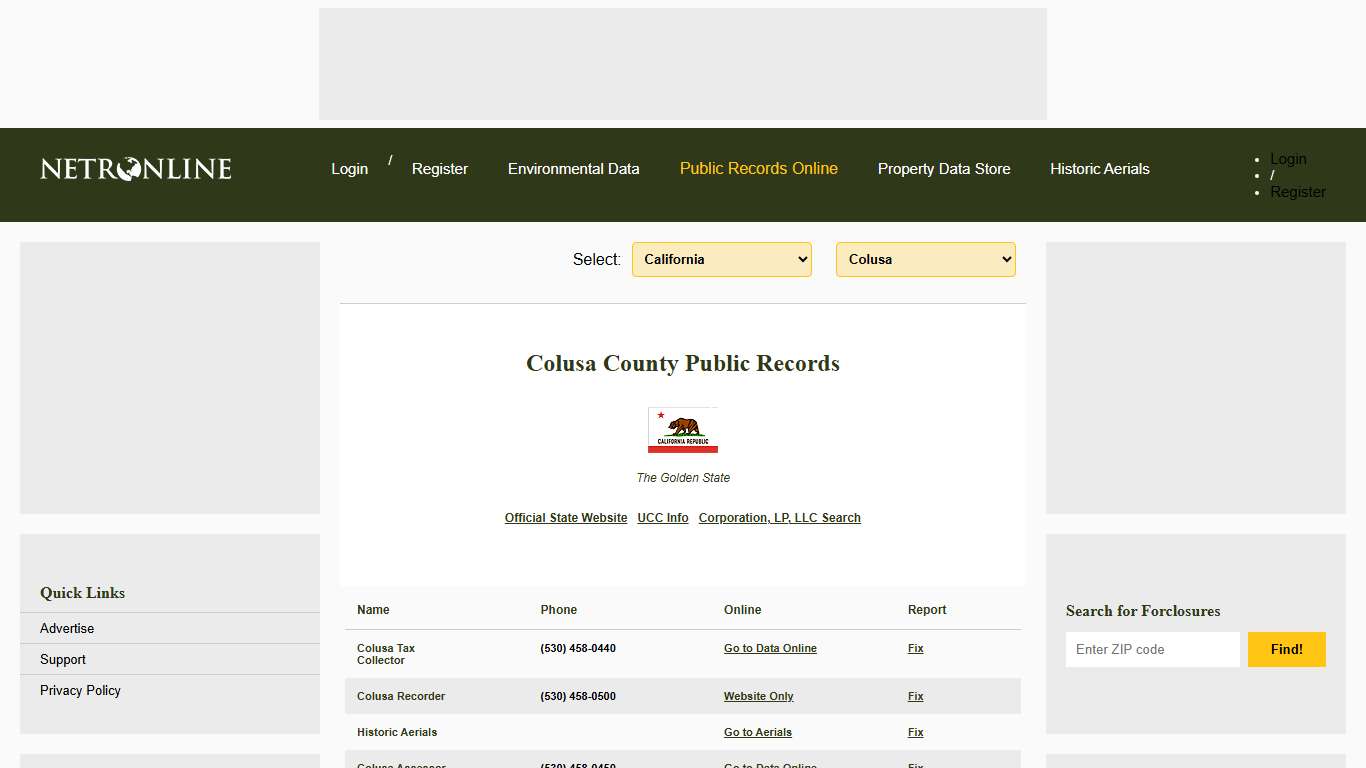Click the Privacy Policy link
1366x768 pixels.
click(80, 690)
